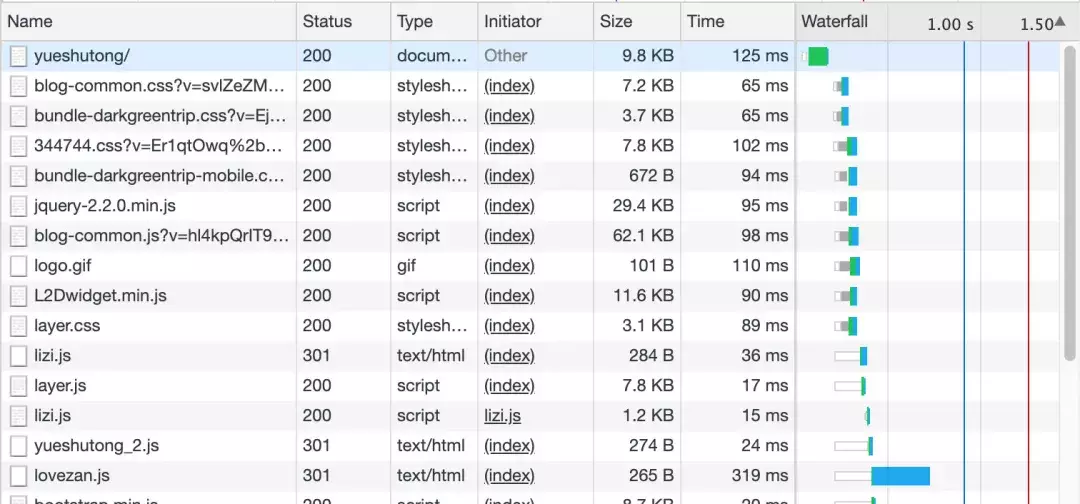Click the file icon beside jquery-2.2.0.min.js
The width and height of the screenshot is (1080, 504).
pos(19,206)
